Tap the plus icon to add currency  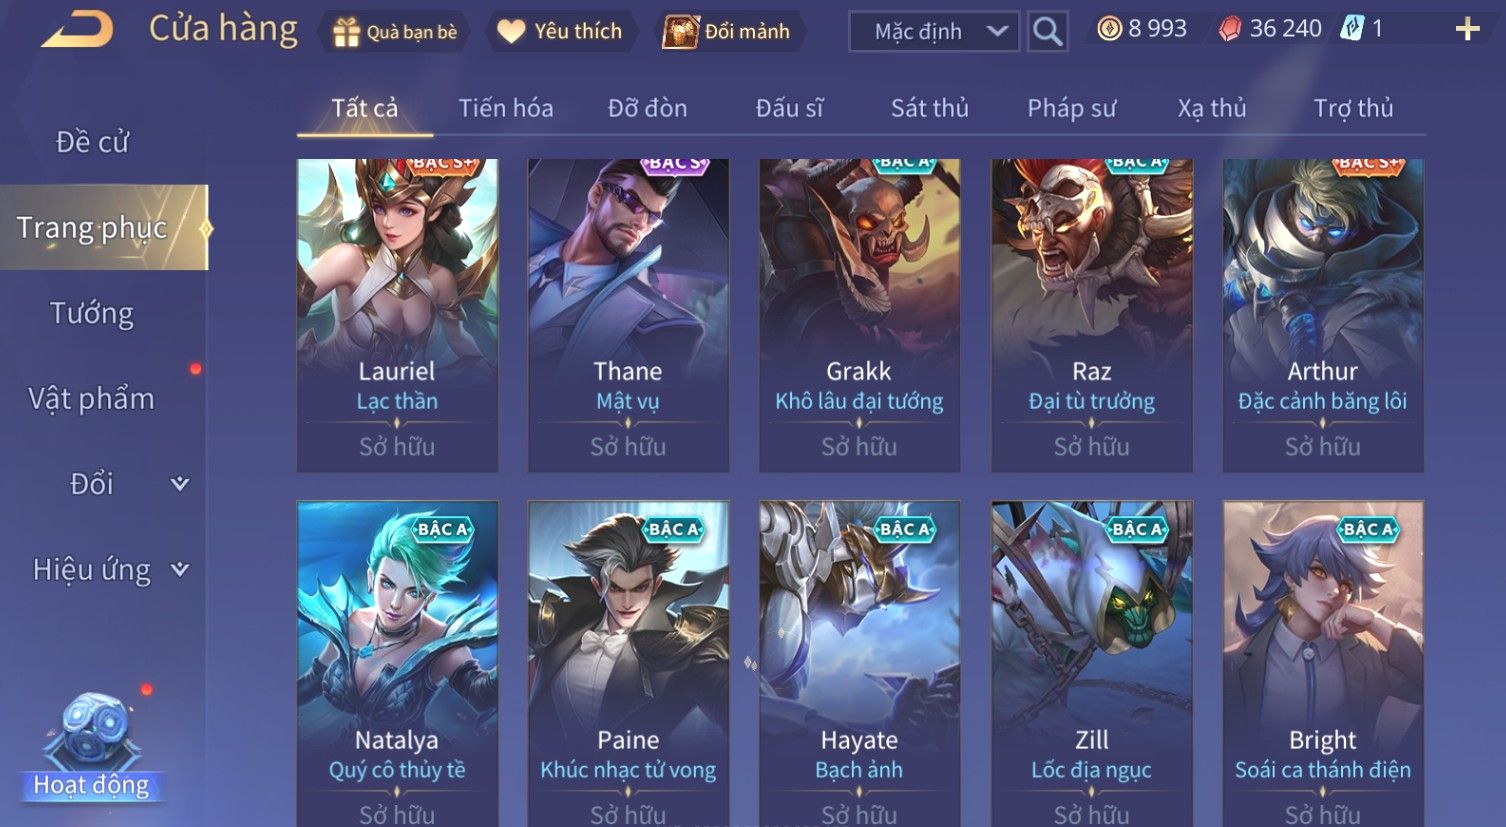coord(1467,29)
